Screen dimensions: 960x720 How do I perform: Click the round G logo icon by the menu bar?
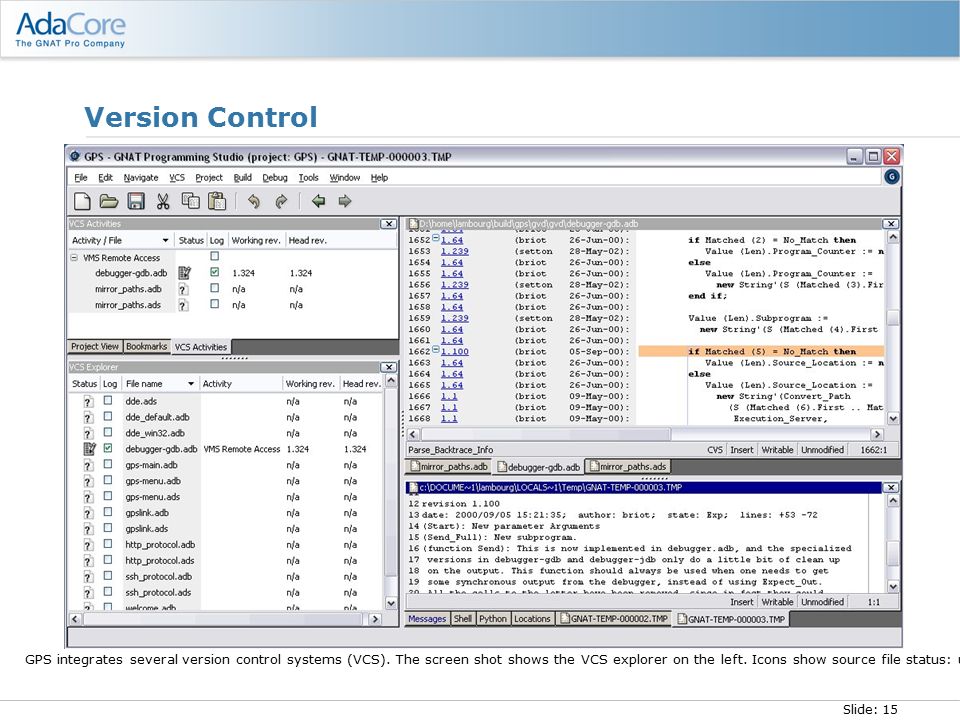click(x=891, y=177)
